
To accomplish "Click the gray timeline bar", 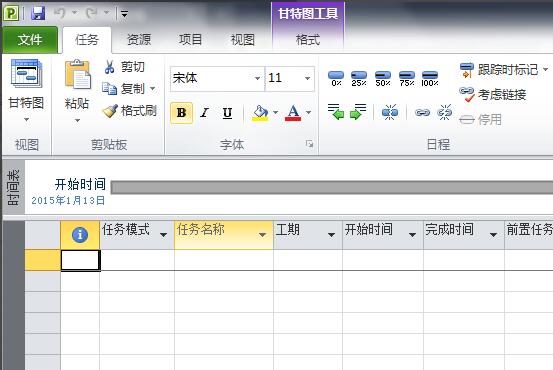I will point(332,187).
